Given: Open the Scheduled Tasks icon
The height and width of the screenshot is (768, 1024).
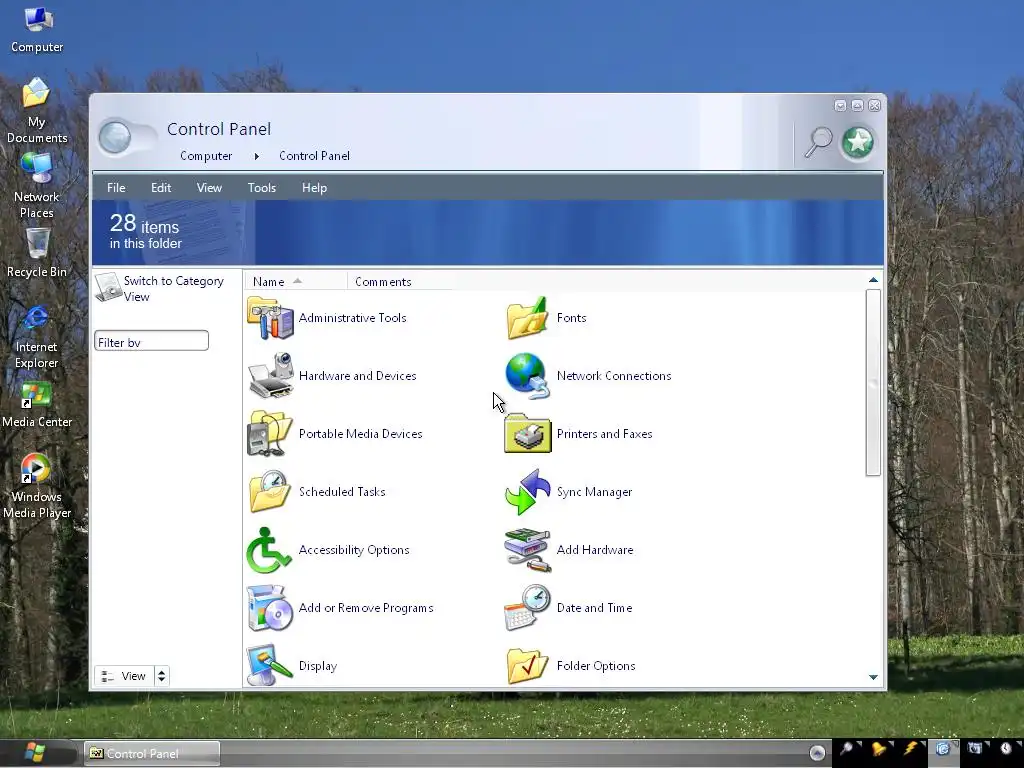Looking at the screenshot, I should click(270, 491).
